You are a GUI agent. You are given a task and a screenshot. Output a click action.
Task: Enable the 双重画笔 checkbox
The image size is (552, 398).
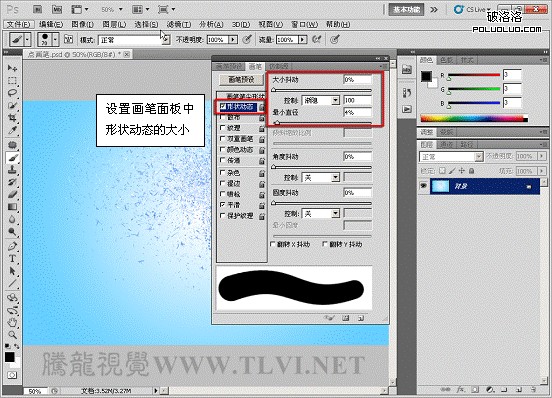pos(222,139)
